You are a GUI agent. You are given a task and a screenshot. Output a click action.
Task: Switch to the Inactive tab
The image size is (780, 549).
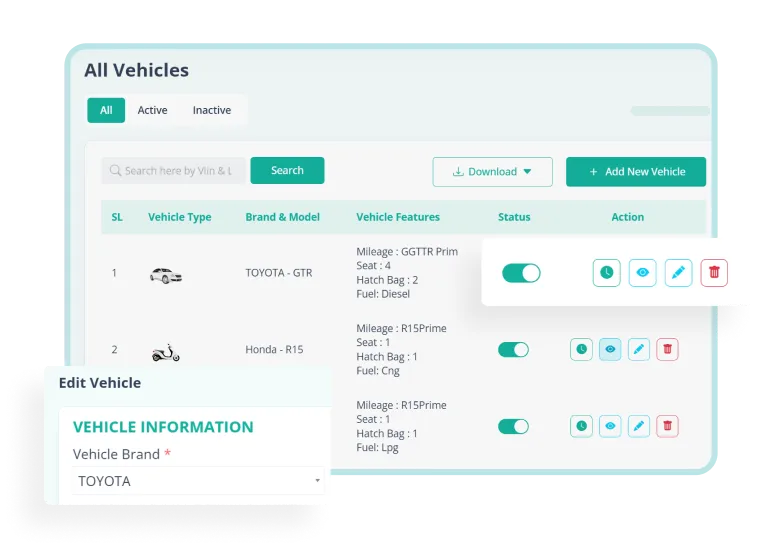click(212, 110)
